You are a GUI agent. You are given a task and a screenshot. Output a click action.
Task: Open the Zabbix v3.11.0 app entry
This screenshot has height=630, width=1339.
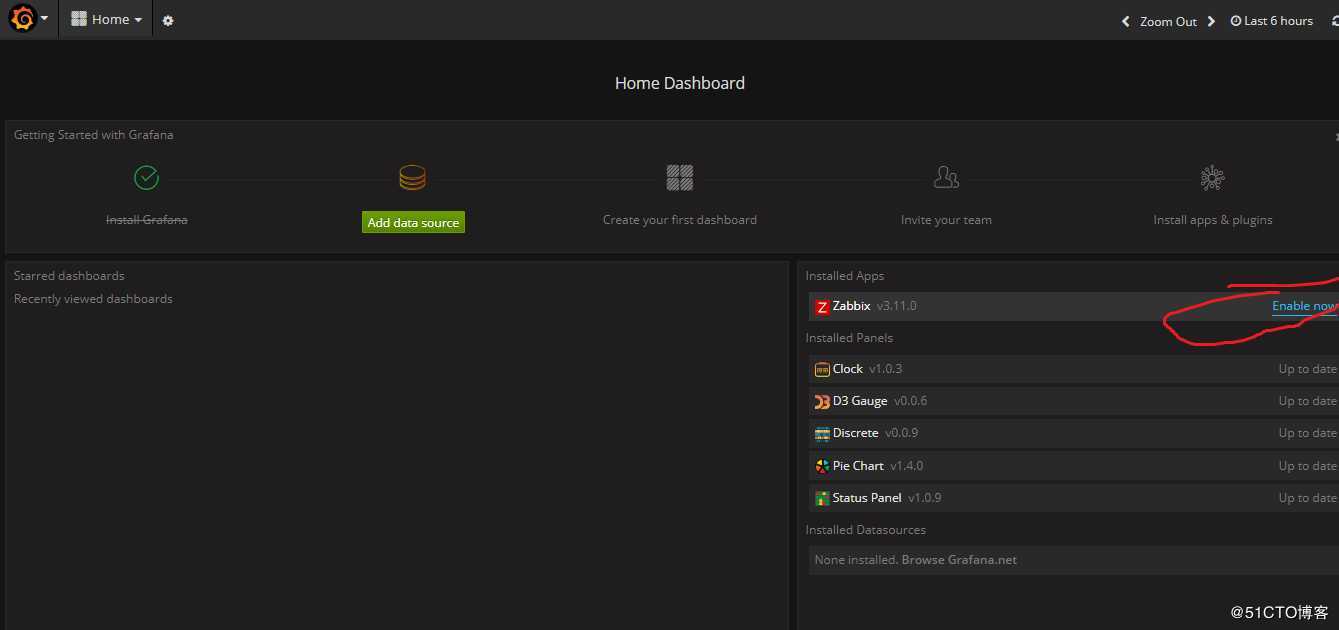point(1073,306)
